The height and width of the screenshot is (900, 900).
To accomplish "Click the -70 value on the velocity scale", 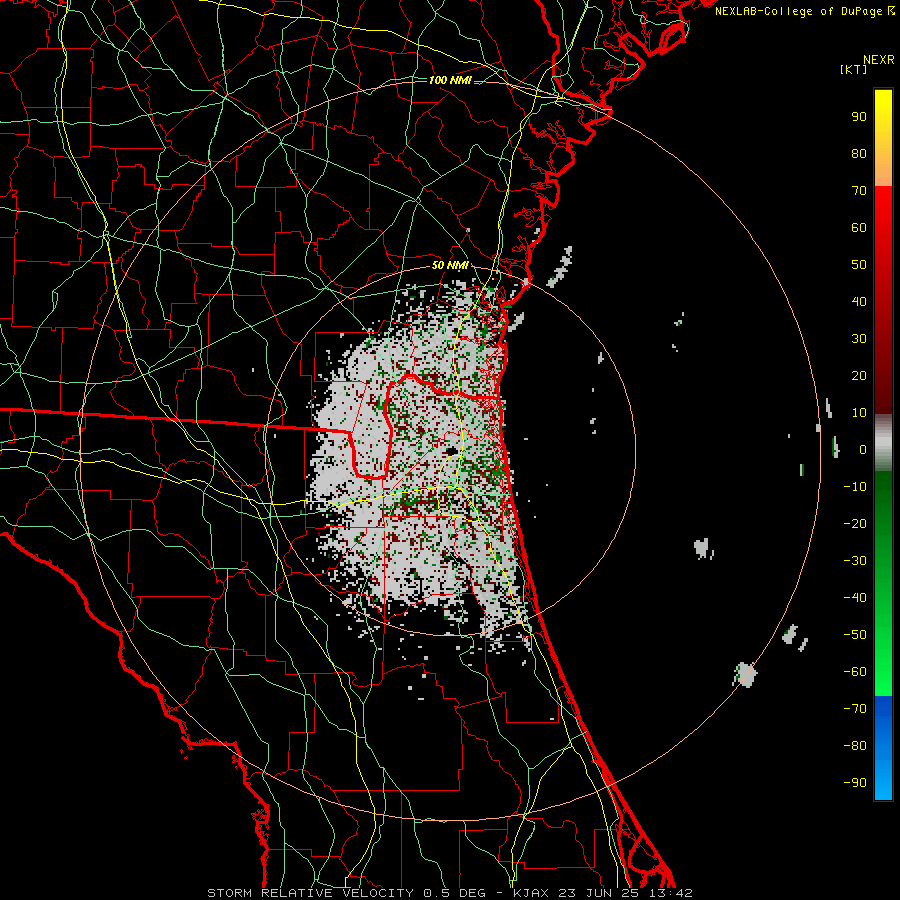I will pos(855,709).
